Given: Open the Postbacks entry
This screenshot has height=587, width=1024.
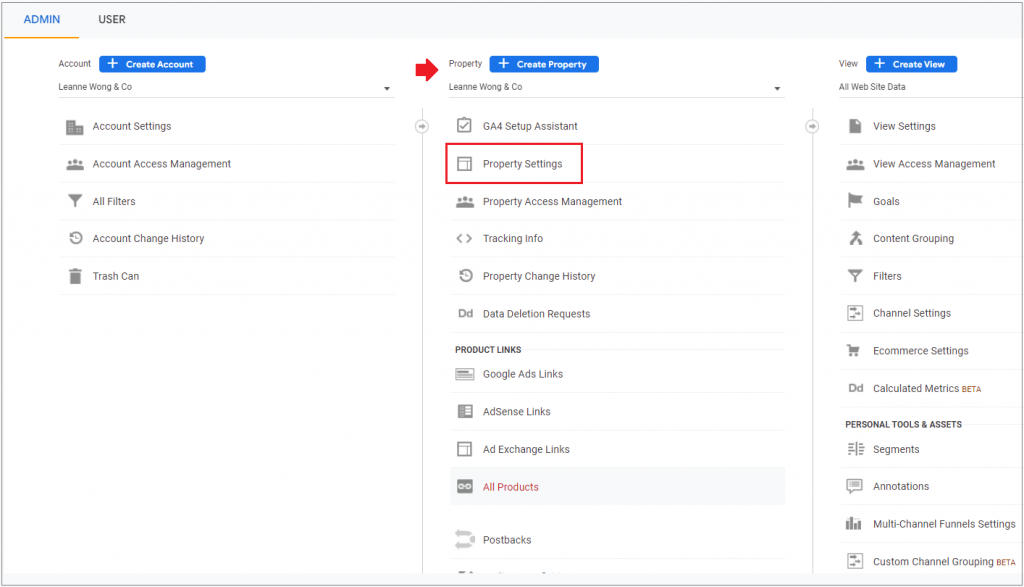Looking at the screenshot, I should (507, 540).
